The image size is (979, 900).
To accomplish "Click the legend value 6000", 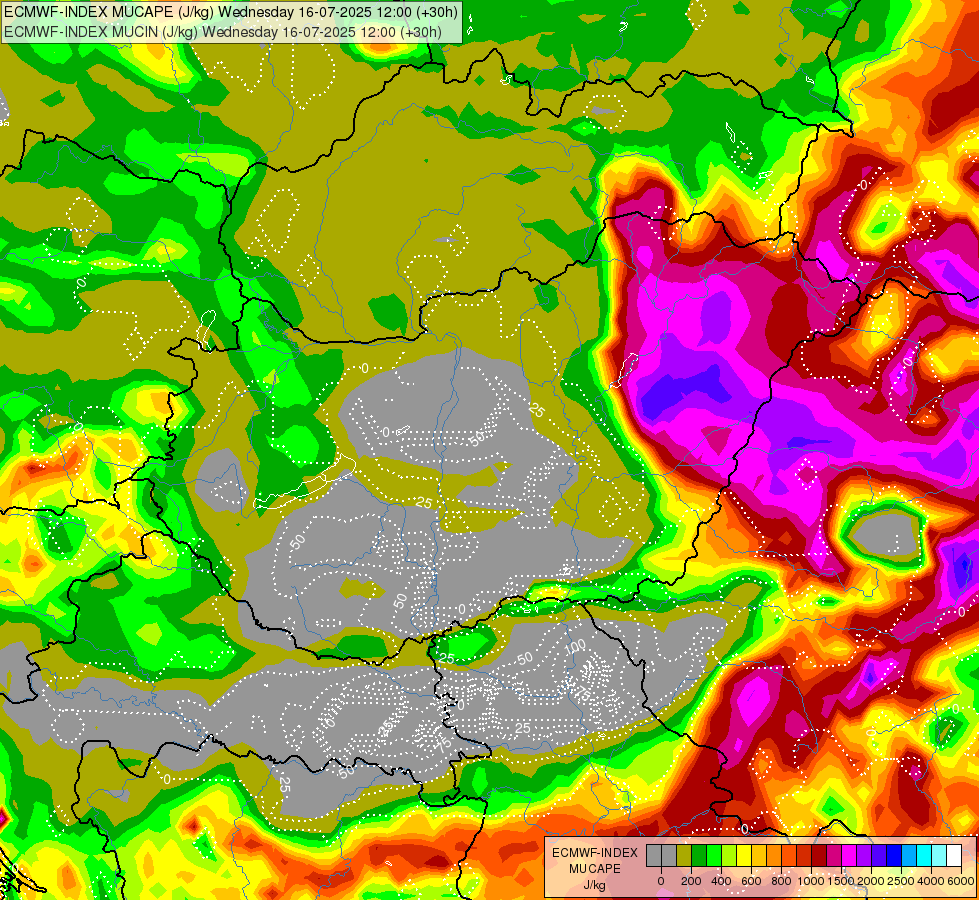I will point(962,881).
